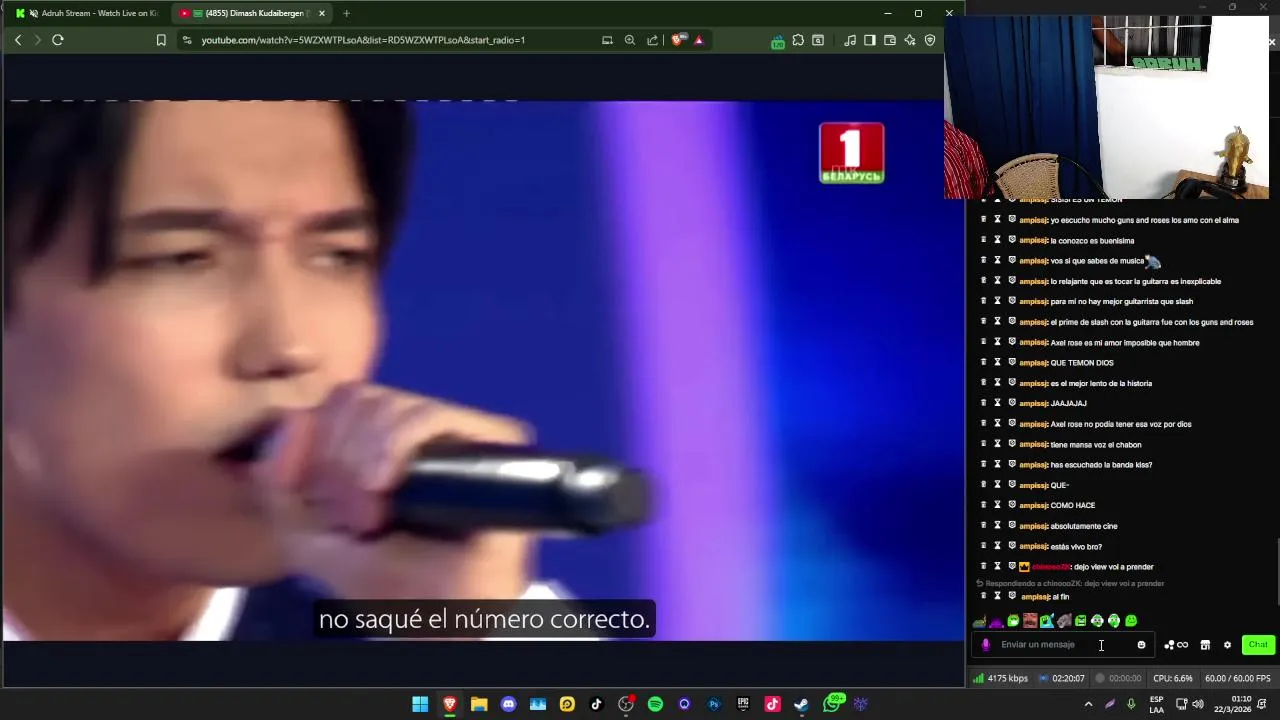
Task: Click the purple microphone icon in chat box
Action: click(985, 645)
